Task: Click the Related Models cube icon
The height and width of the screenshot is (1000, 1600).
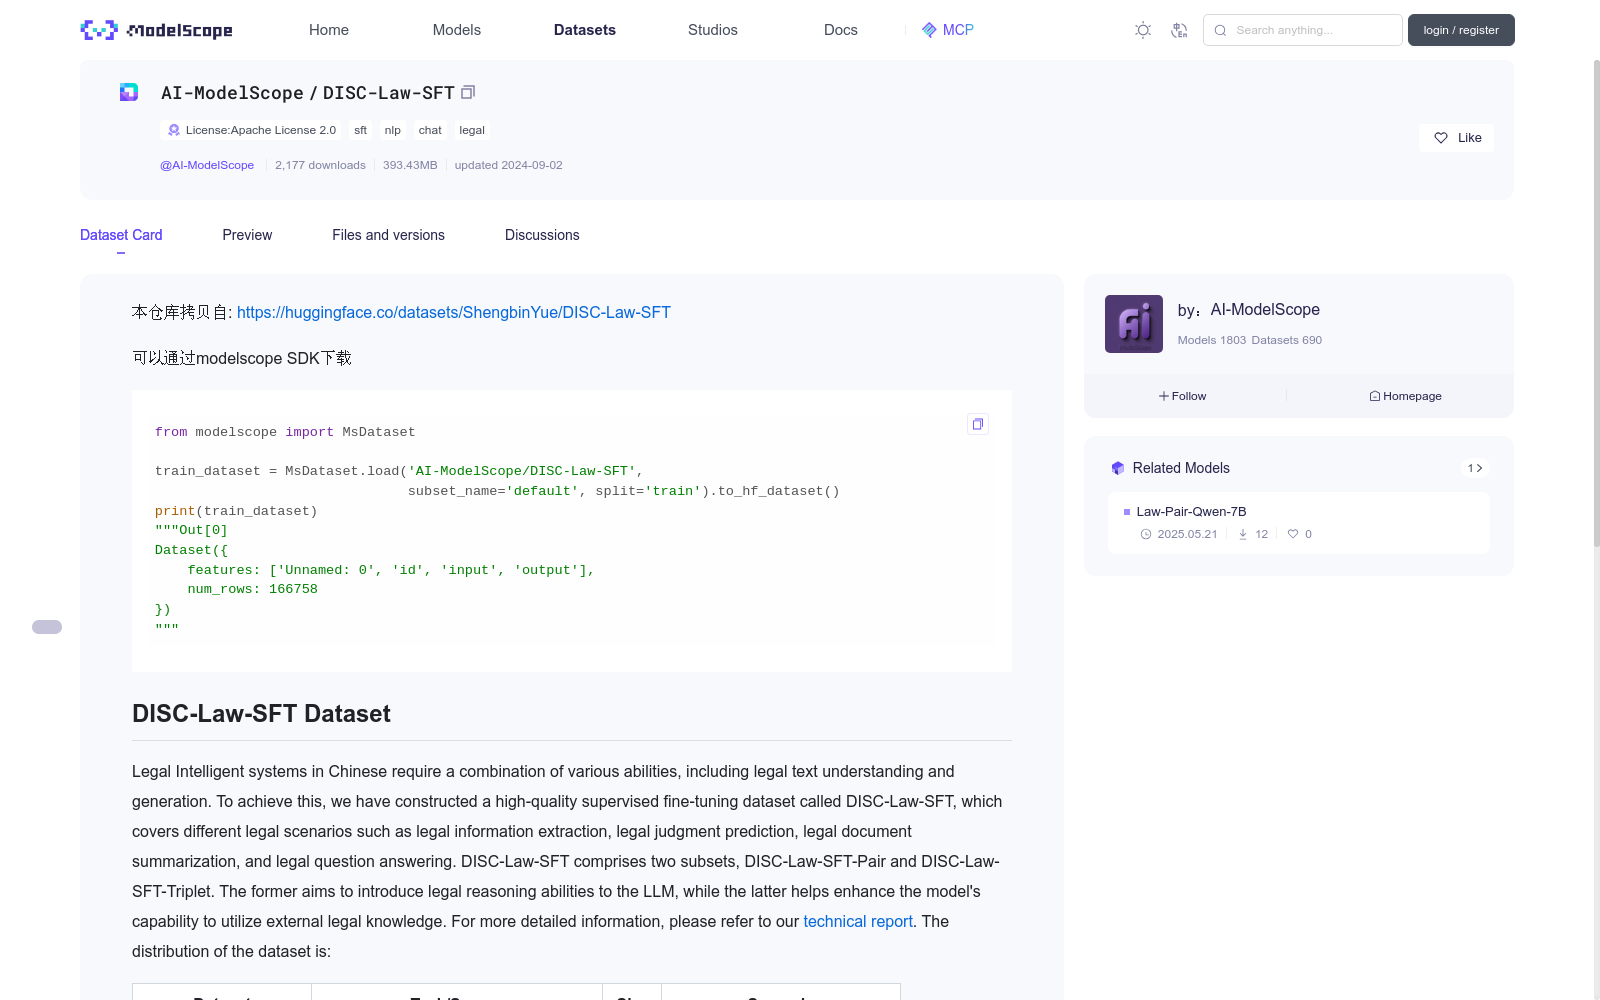Action: (1118, 468)
